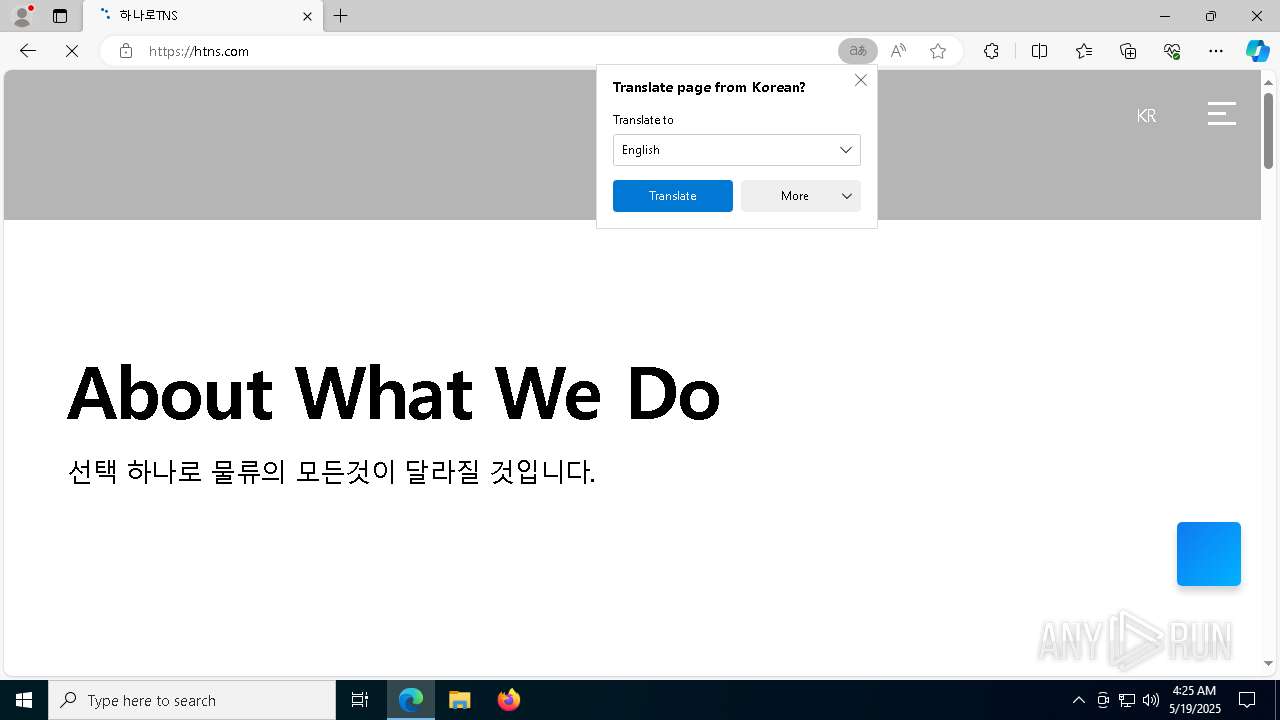Open Collections panel

[x=1128, y=51]
